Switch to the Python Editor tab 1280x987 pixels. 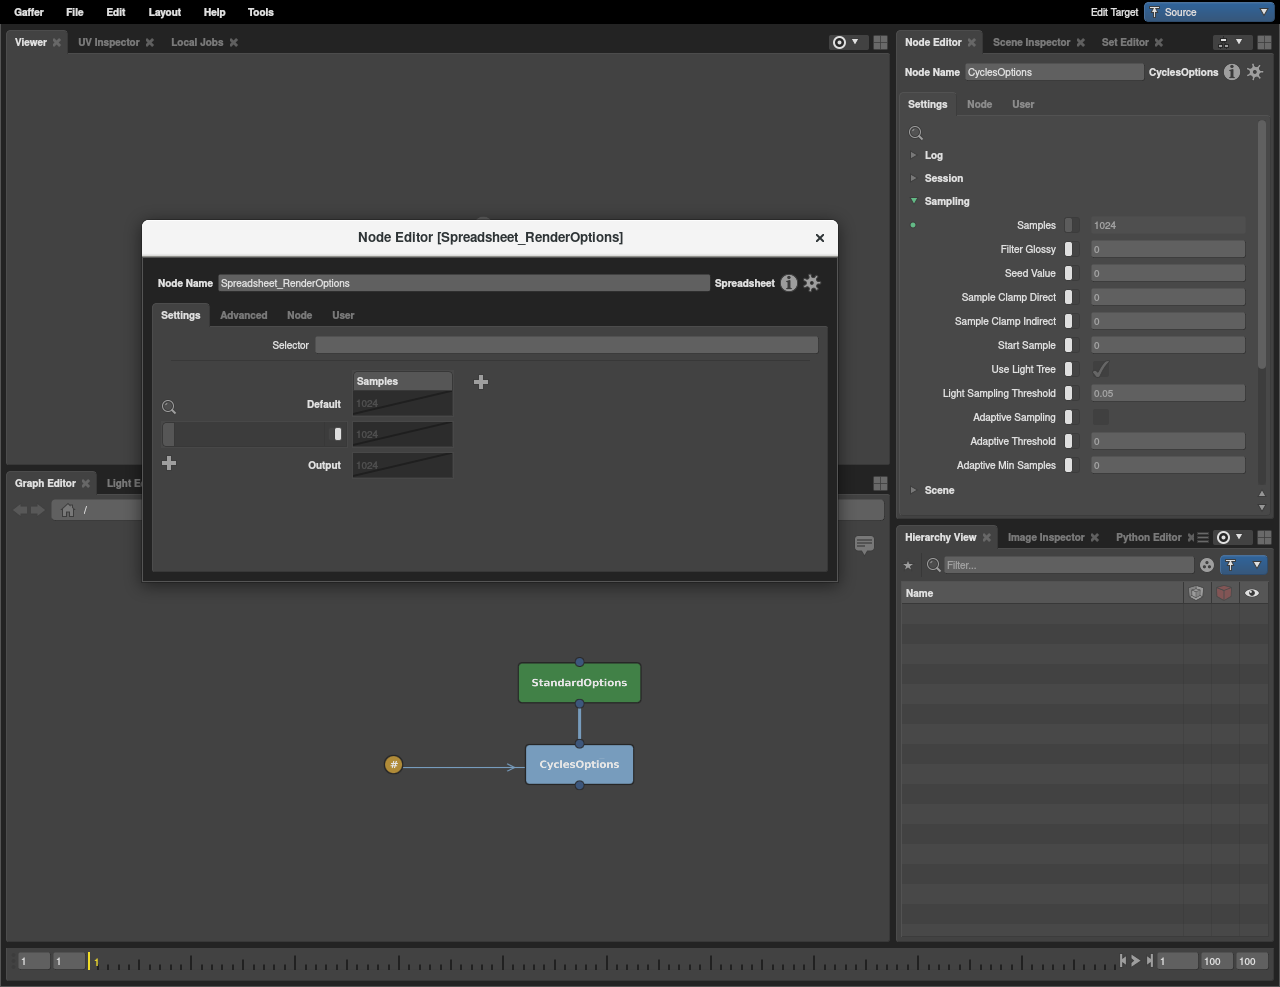click(x=1148, y=537)
